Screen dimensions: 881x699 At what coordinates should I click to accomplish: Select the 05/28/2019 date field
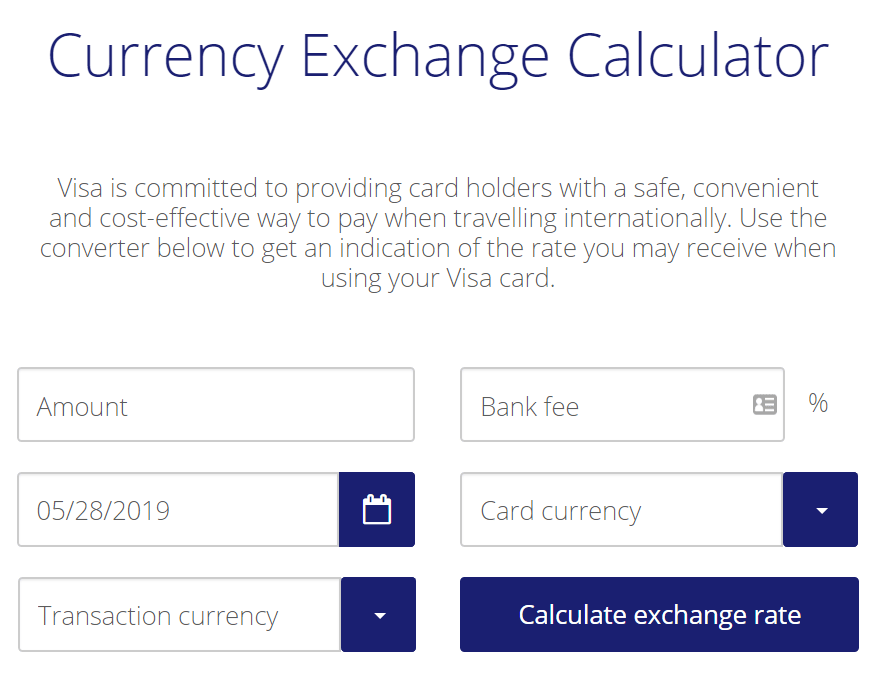coord(178,510)
